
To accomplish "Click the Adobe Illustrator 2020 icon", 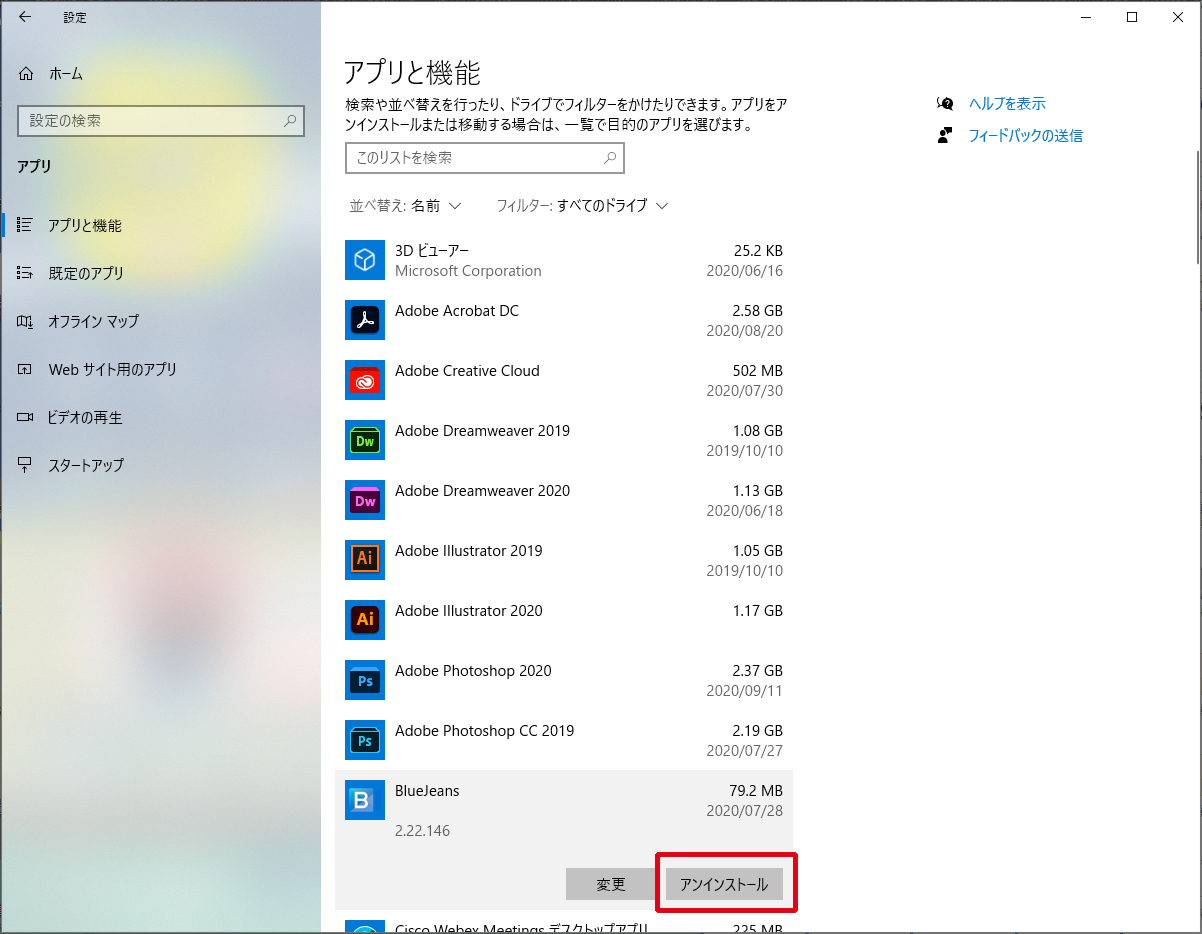I will click(365, 620).
